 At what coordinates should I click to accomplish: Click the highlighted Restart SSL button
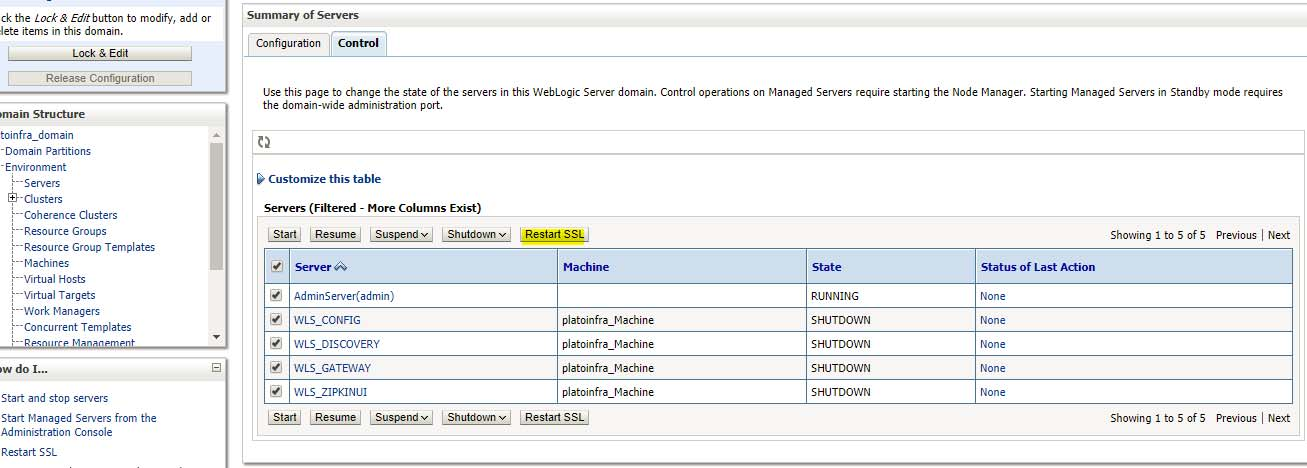[555, 234]
